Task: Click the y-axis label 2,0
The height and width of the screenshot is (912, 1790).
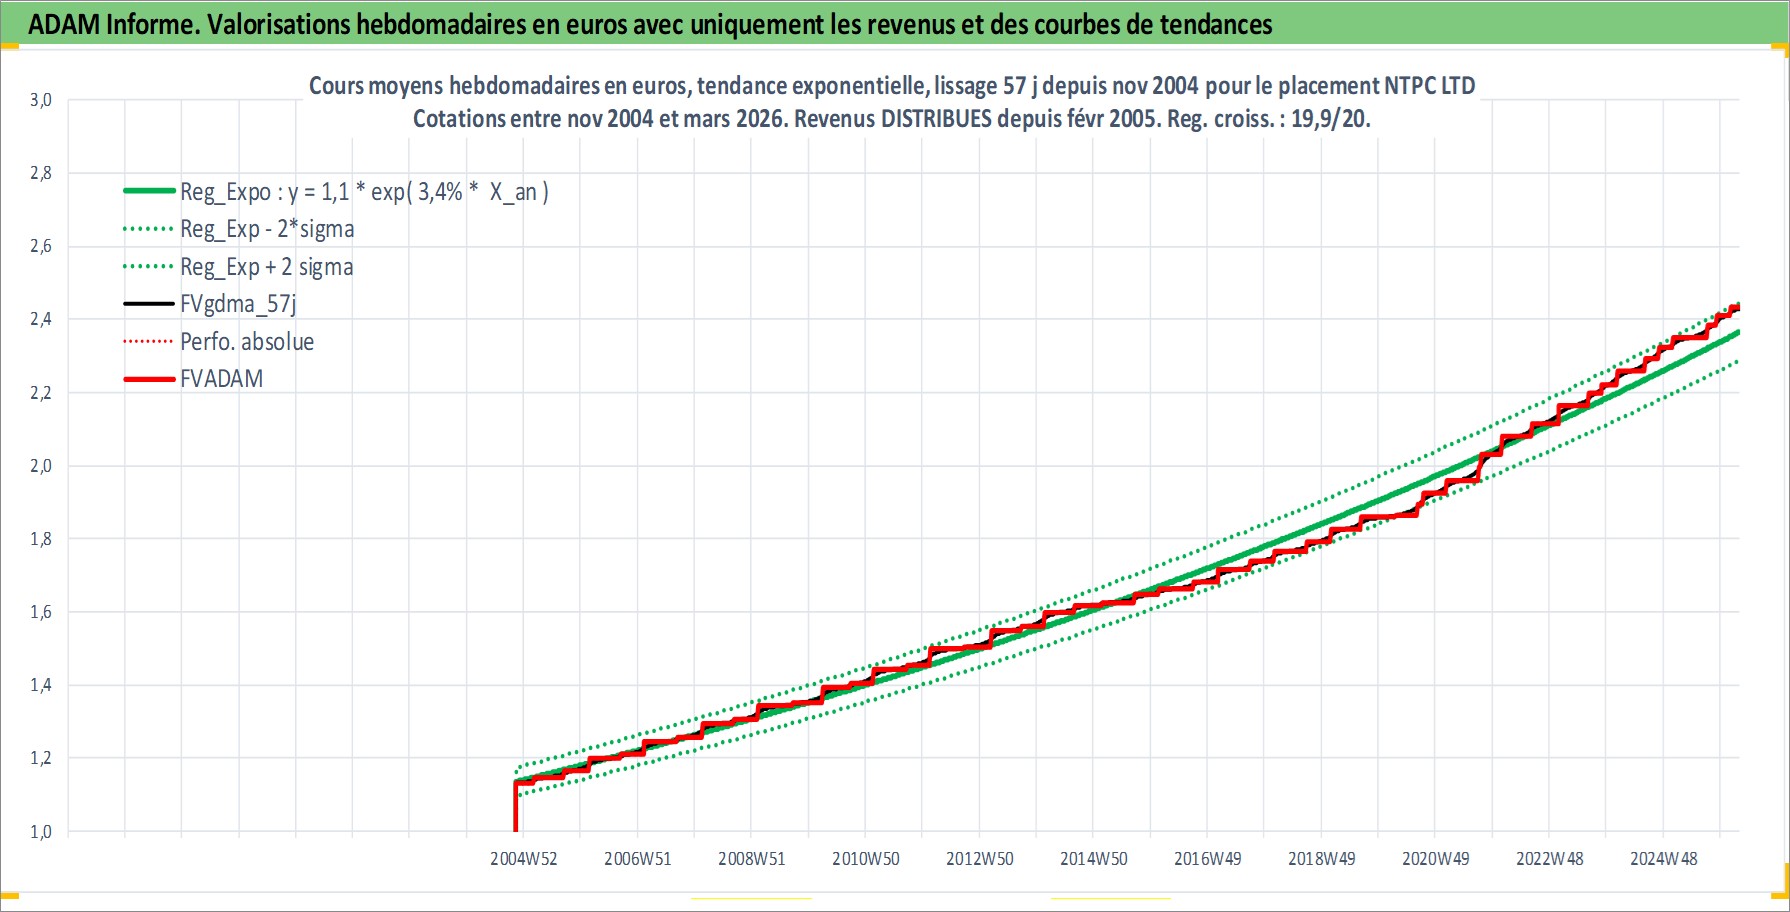Action: click(40, 466)
